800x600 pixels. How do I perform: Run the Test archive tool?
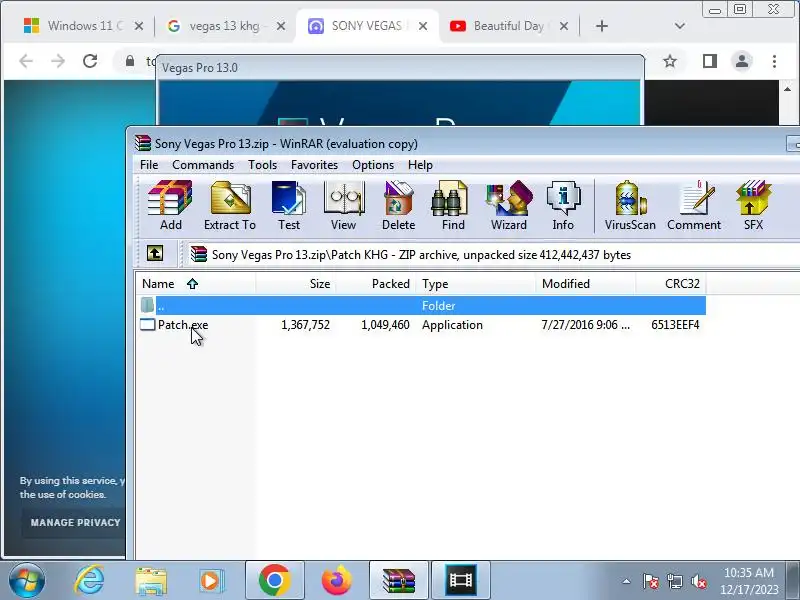(289, 205)
